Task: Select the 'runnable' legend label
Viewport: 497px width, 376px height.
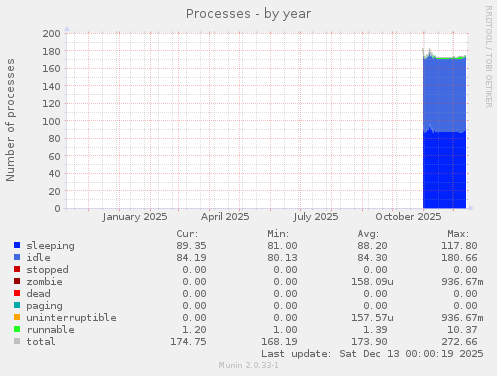Action: (50, 330)
